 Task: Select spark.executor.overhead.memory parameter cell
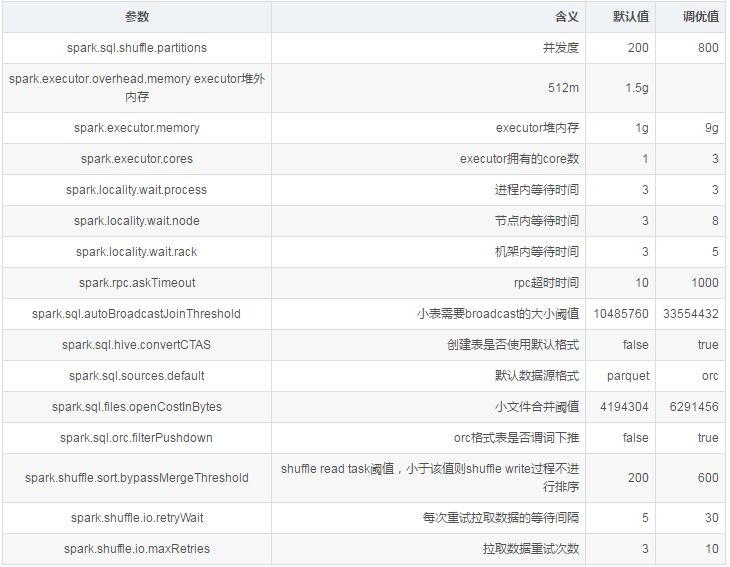point(136,88)
